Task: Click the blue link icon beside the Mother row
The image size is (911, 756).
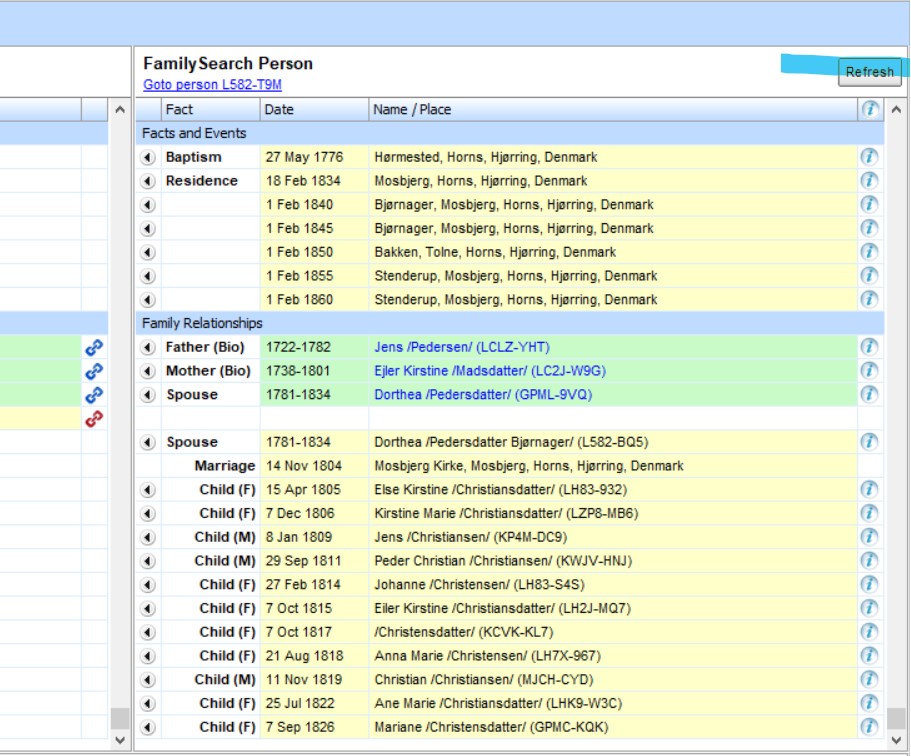Action: (x=94, y=371)
